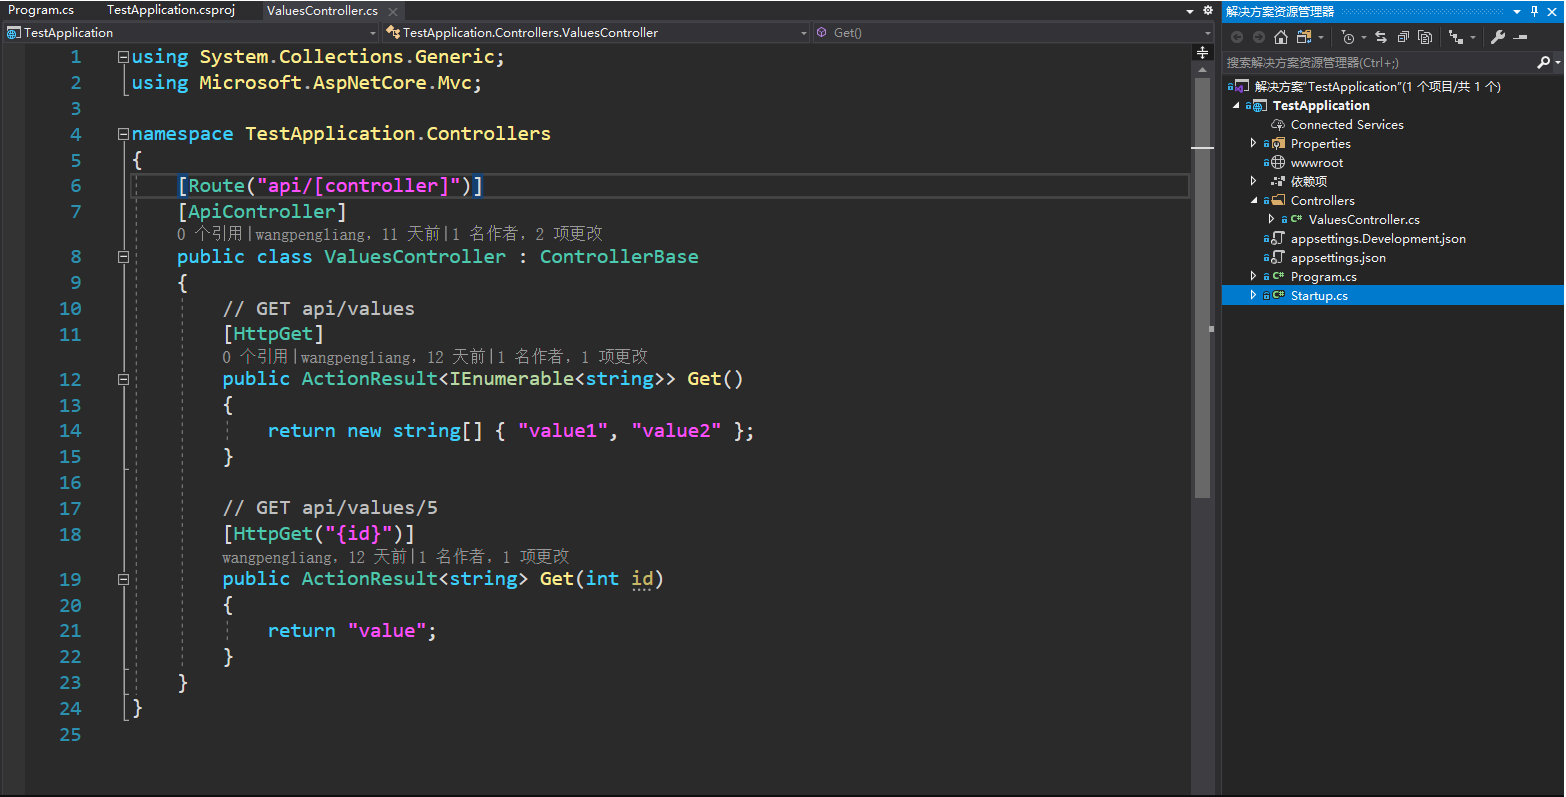Image resolution: width=1566 pixels, height=797 pixels.
Task: Collapse the using directives block
Action: (x=123, y=57)
